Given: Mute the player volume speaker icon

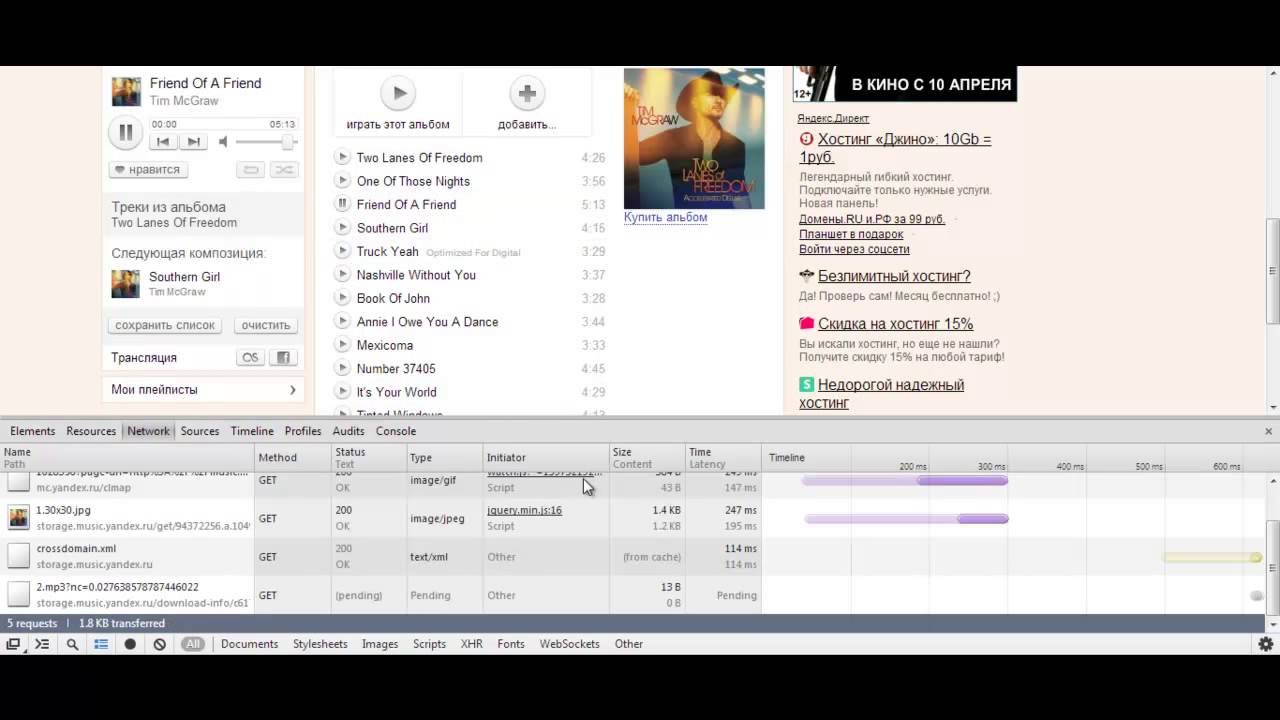Looking at the screenshot, I should click(224, 142).
